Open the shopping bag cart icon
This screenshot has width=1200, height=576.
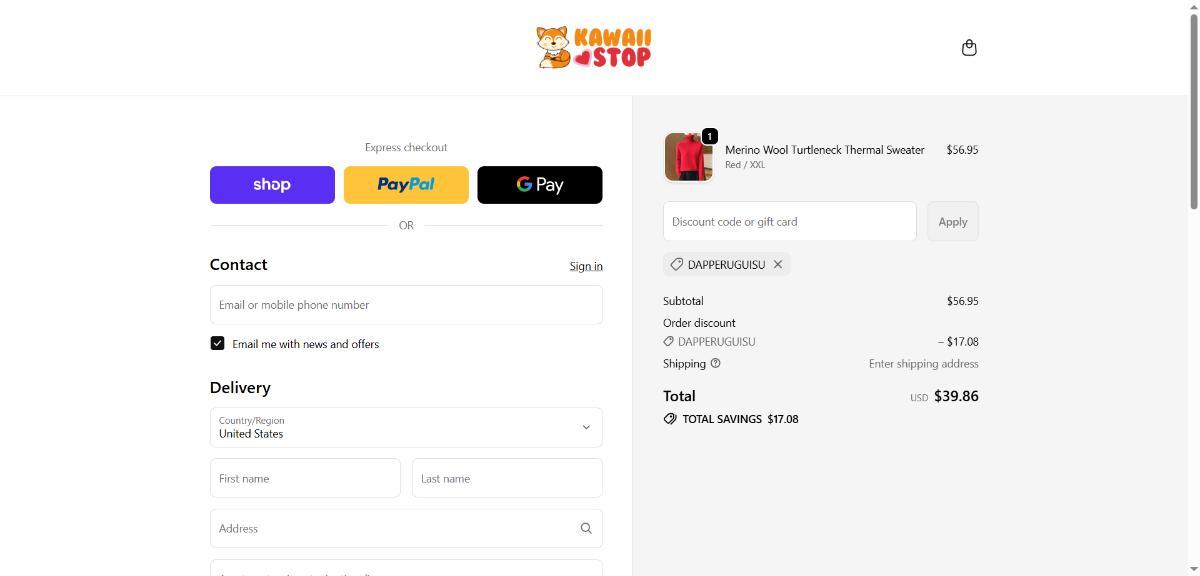[x=968, y=48]
